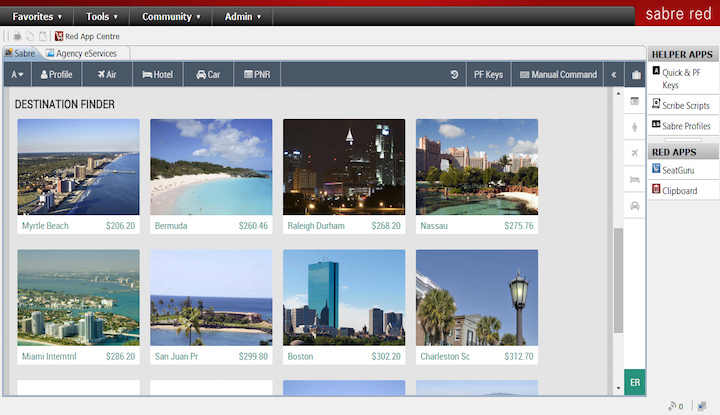This screenshot has height=415, width=720.
Task: Click the Raleigh Durham price $268.20
Action: [386, 226]
